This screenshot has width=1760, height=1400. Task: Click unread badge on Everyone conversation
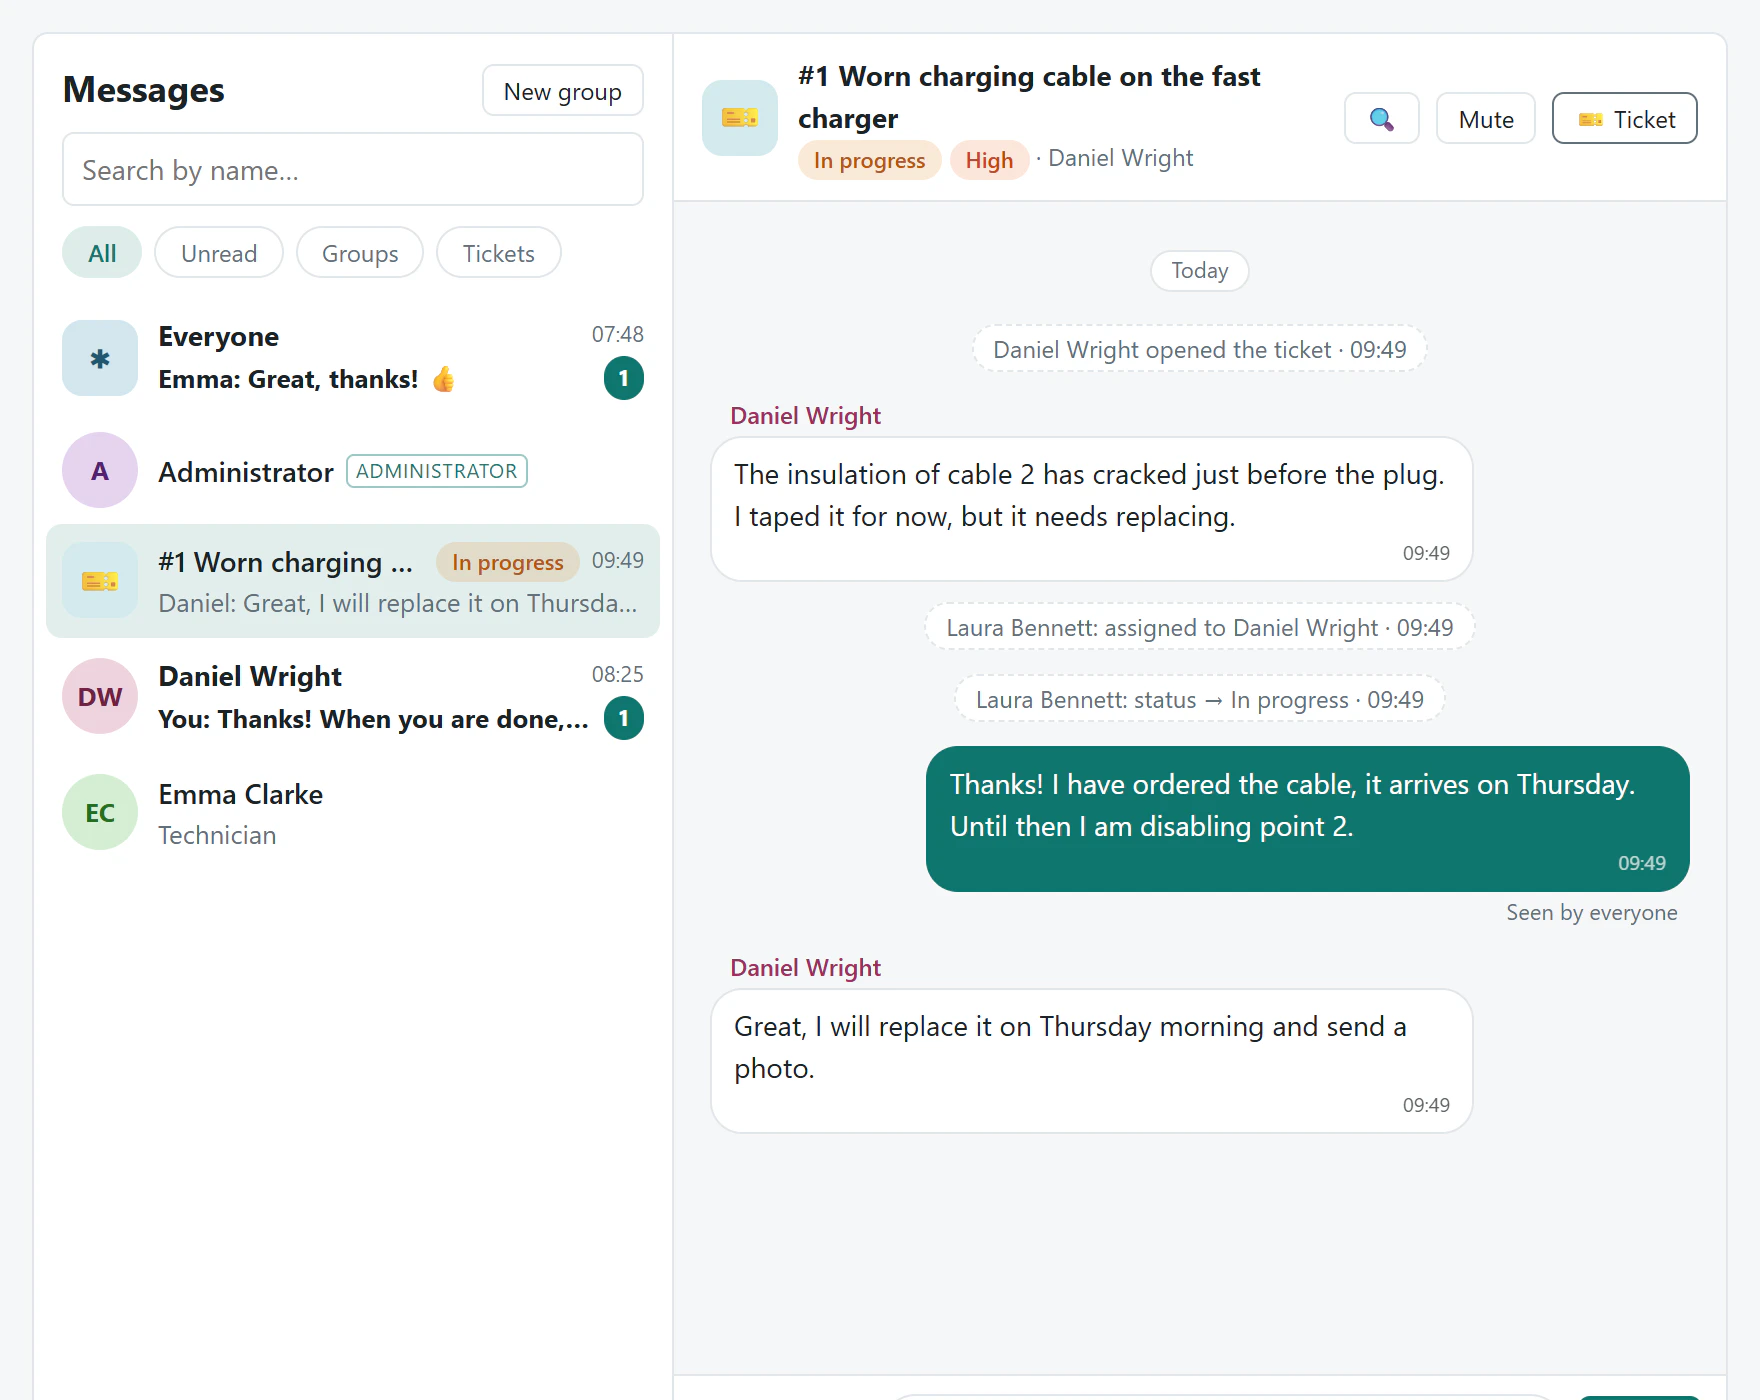pyautogui.click(x=624, y=378)
